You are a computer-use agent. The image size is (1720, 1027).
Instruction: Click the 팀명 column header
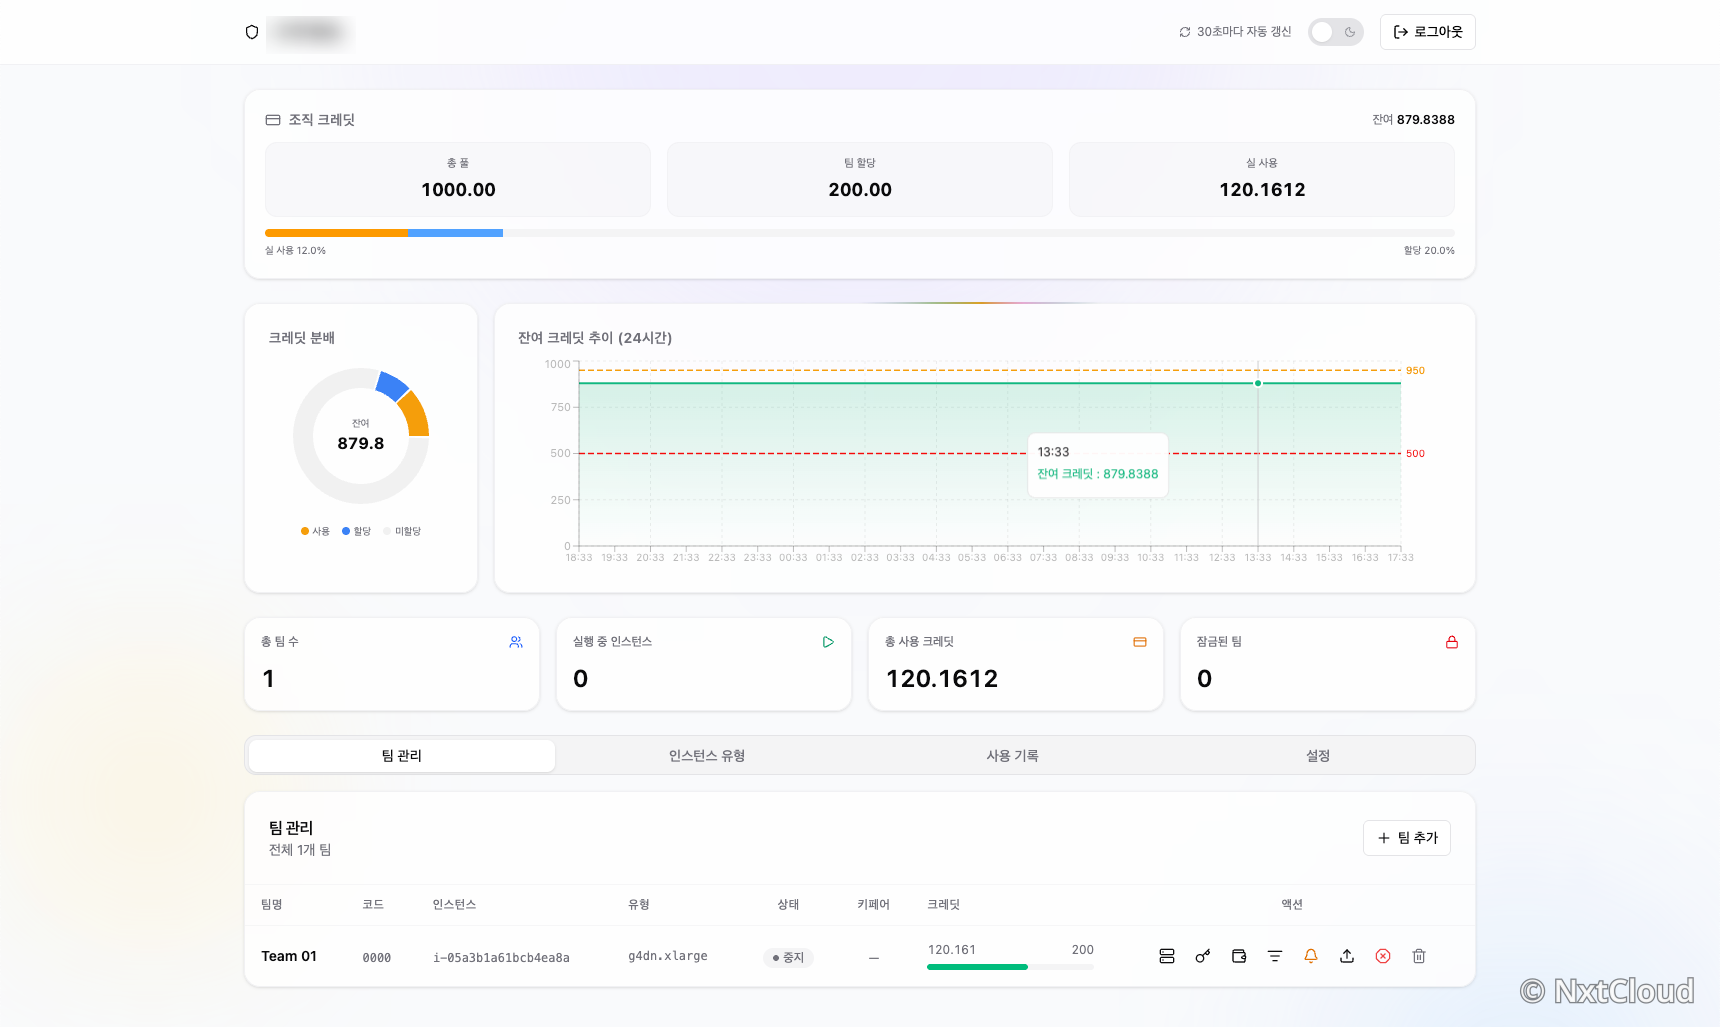pos(272,905)
